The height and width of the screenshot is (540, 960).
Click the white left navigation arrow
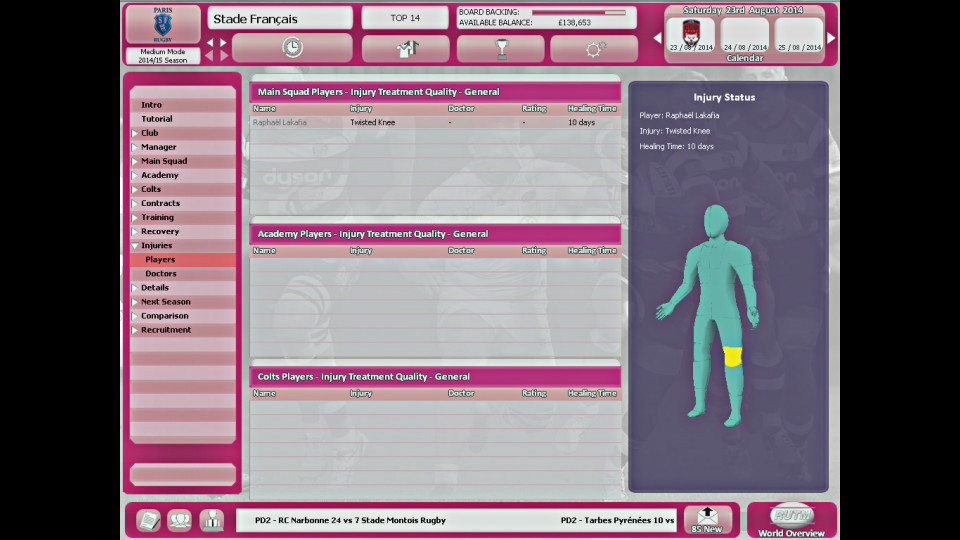[x=210, y=43]
